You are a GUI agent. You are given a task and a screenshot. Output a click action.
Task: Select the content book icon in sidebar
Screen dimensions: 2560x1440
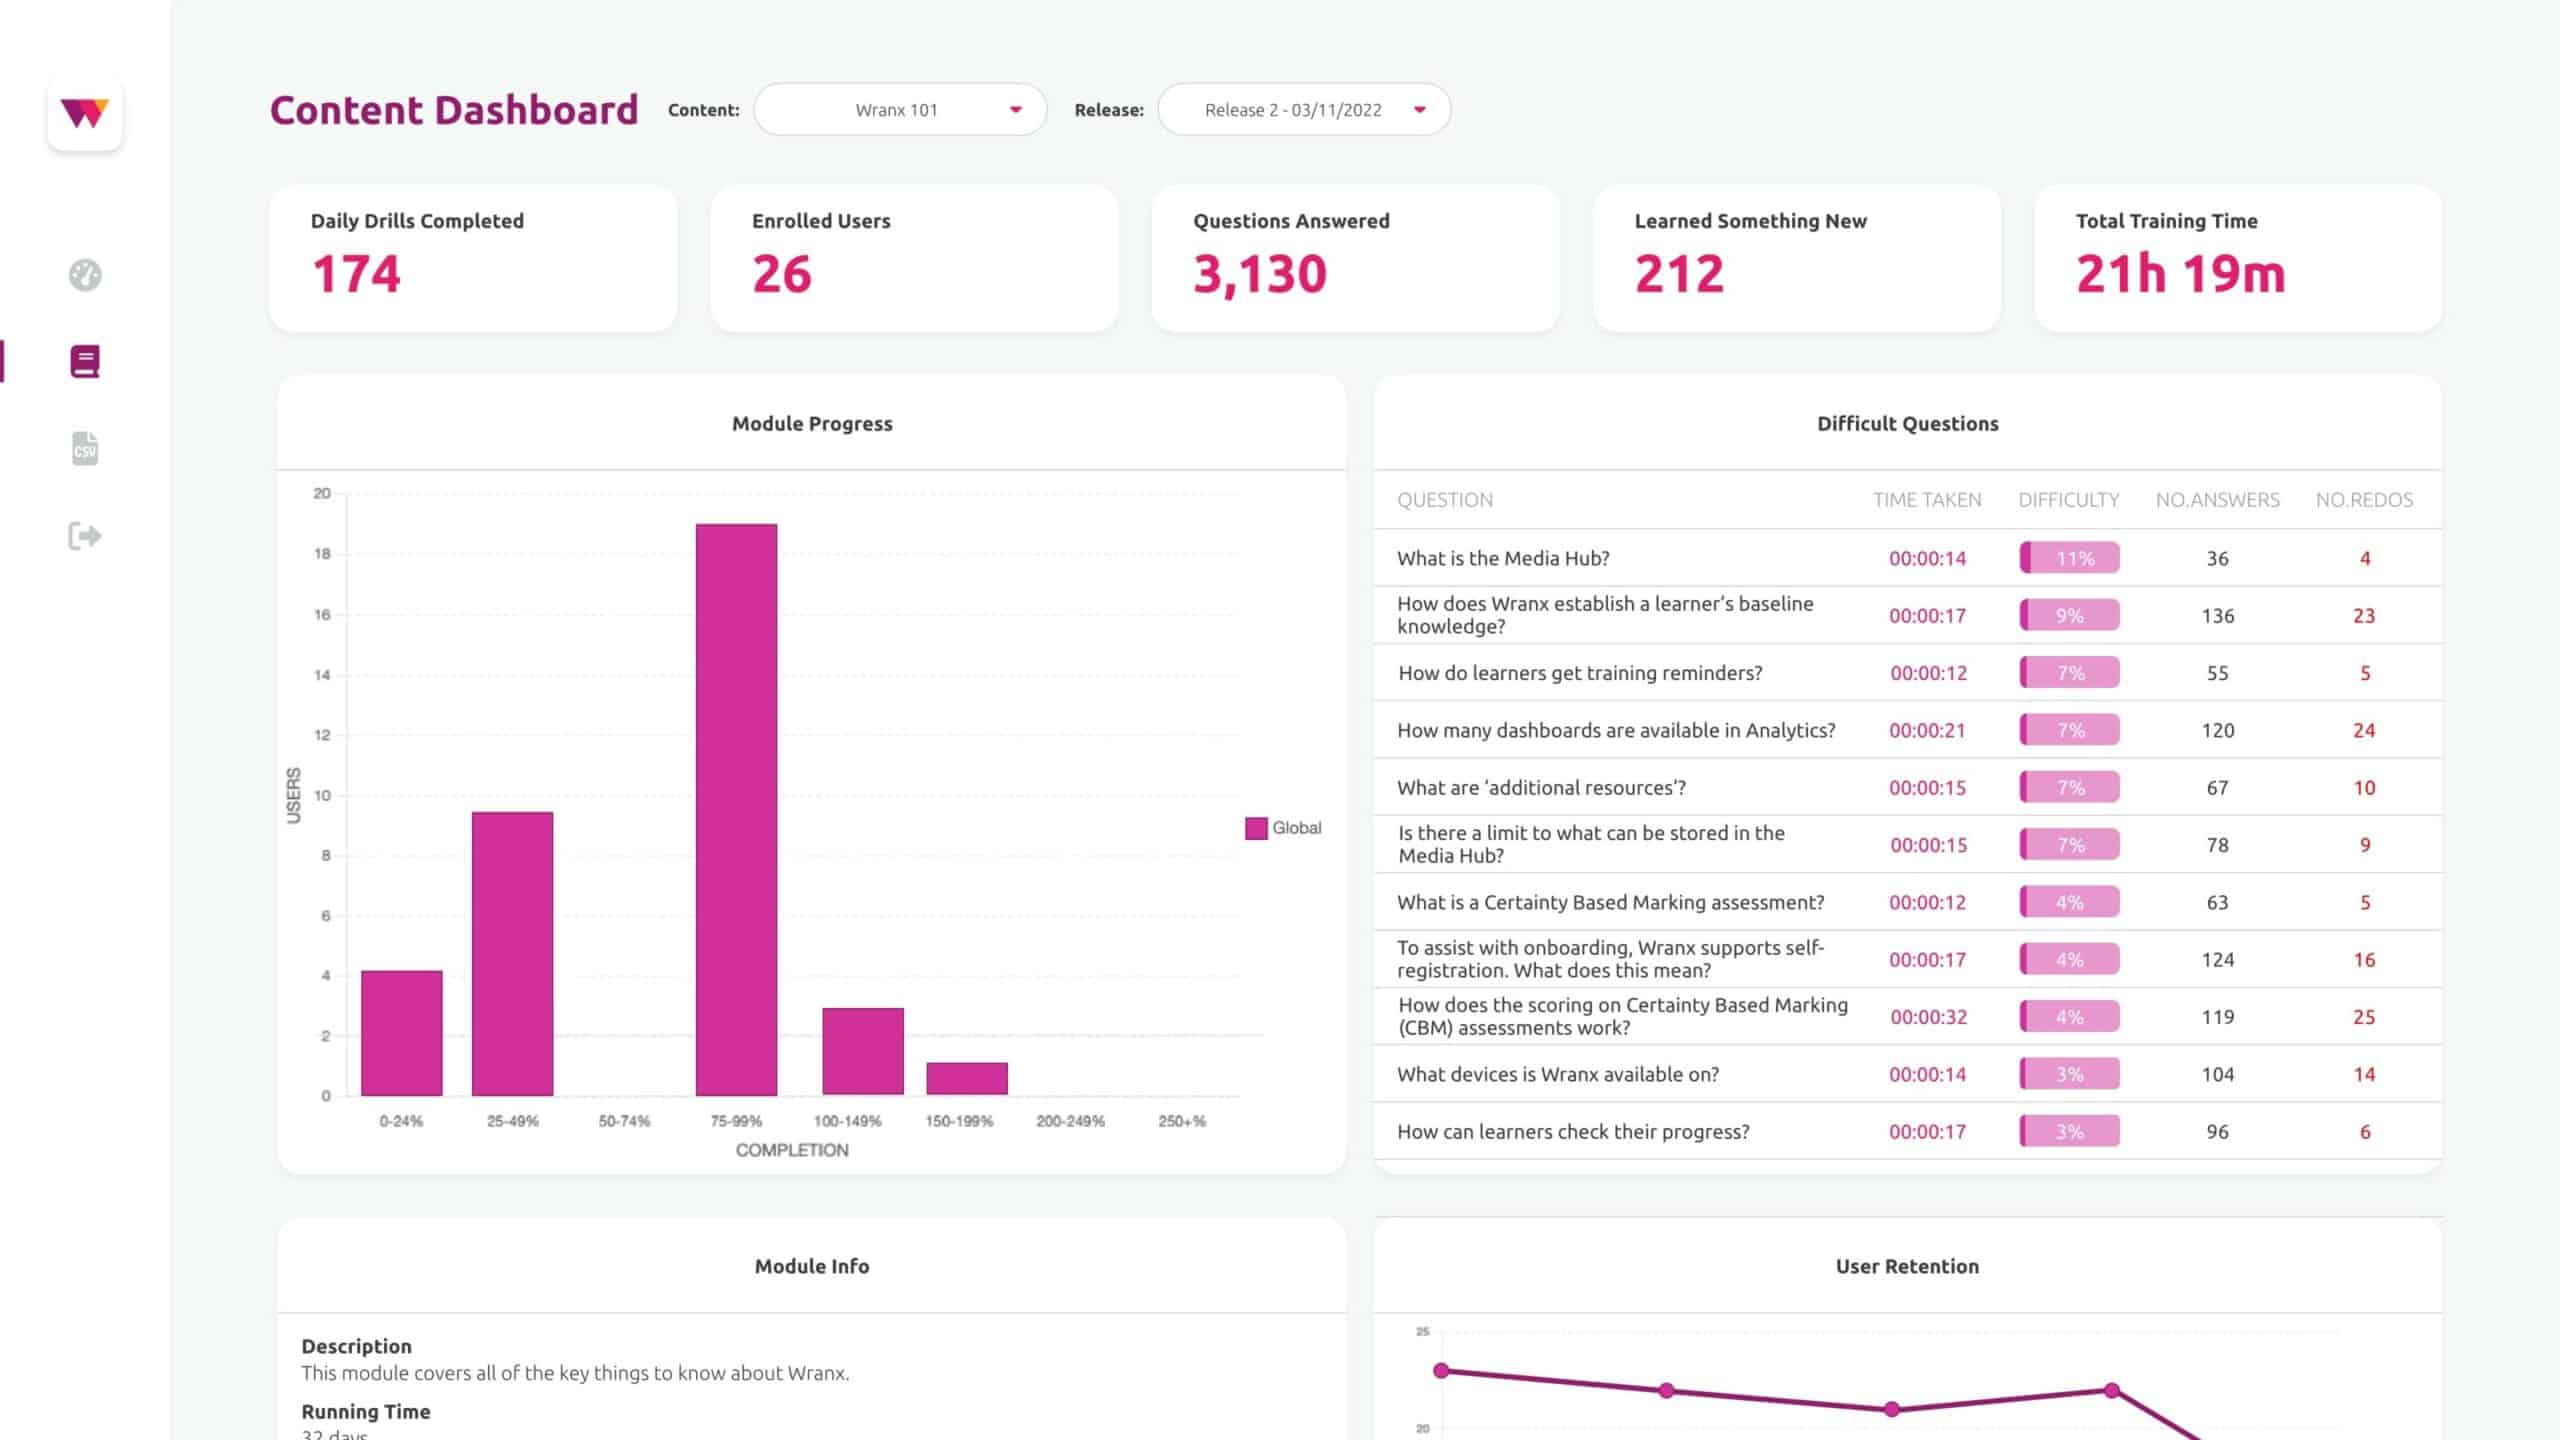[85, 362]
